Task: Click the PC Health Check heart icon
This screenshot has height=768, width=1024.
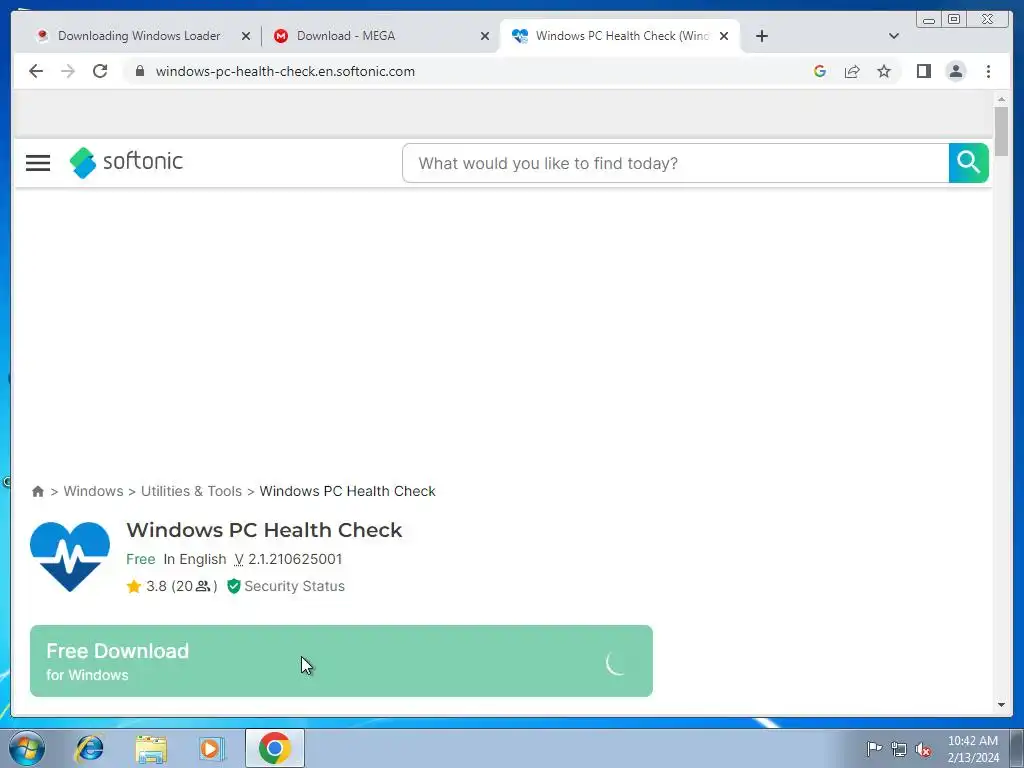Action: pos(70,556)
